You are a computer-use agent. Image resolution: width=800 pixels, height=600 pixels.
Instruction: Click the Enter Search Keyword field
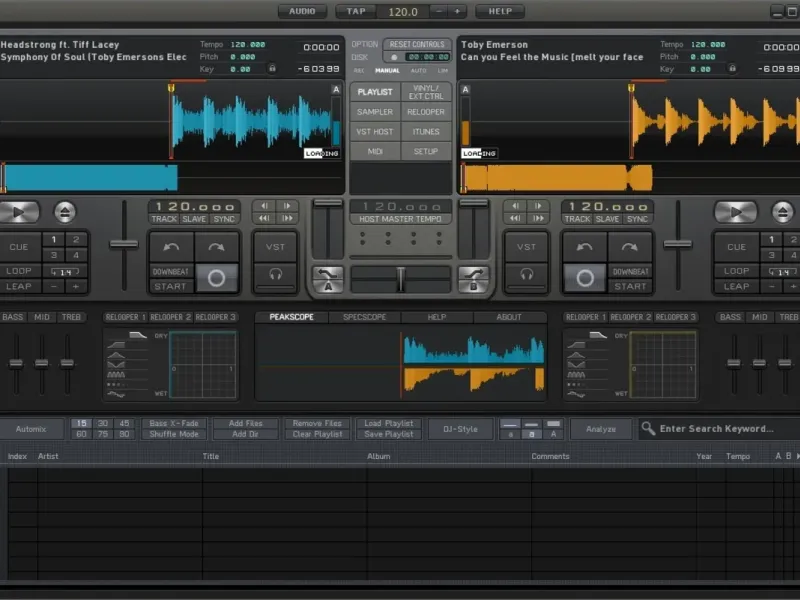[716, 429]
